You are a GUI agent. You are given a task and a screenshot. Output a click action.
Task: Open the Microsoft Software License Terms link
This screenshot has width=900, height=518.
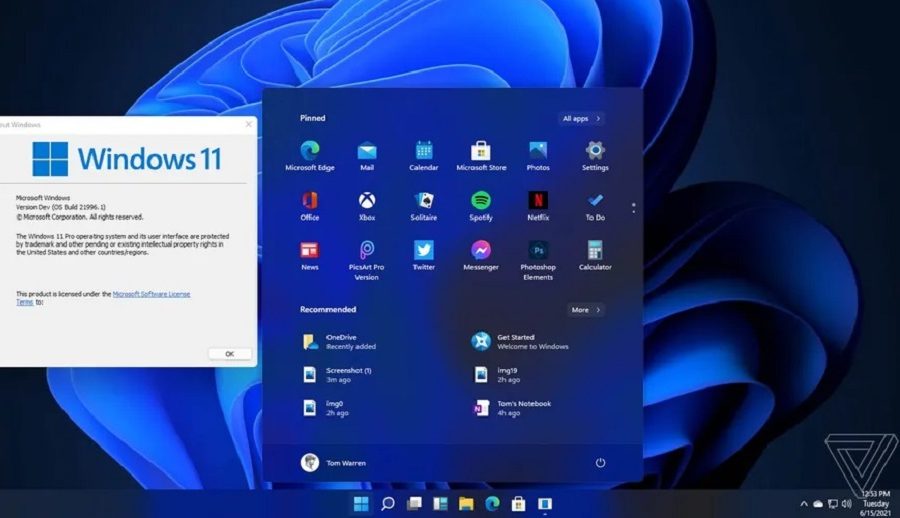[150, 294]
